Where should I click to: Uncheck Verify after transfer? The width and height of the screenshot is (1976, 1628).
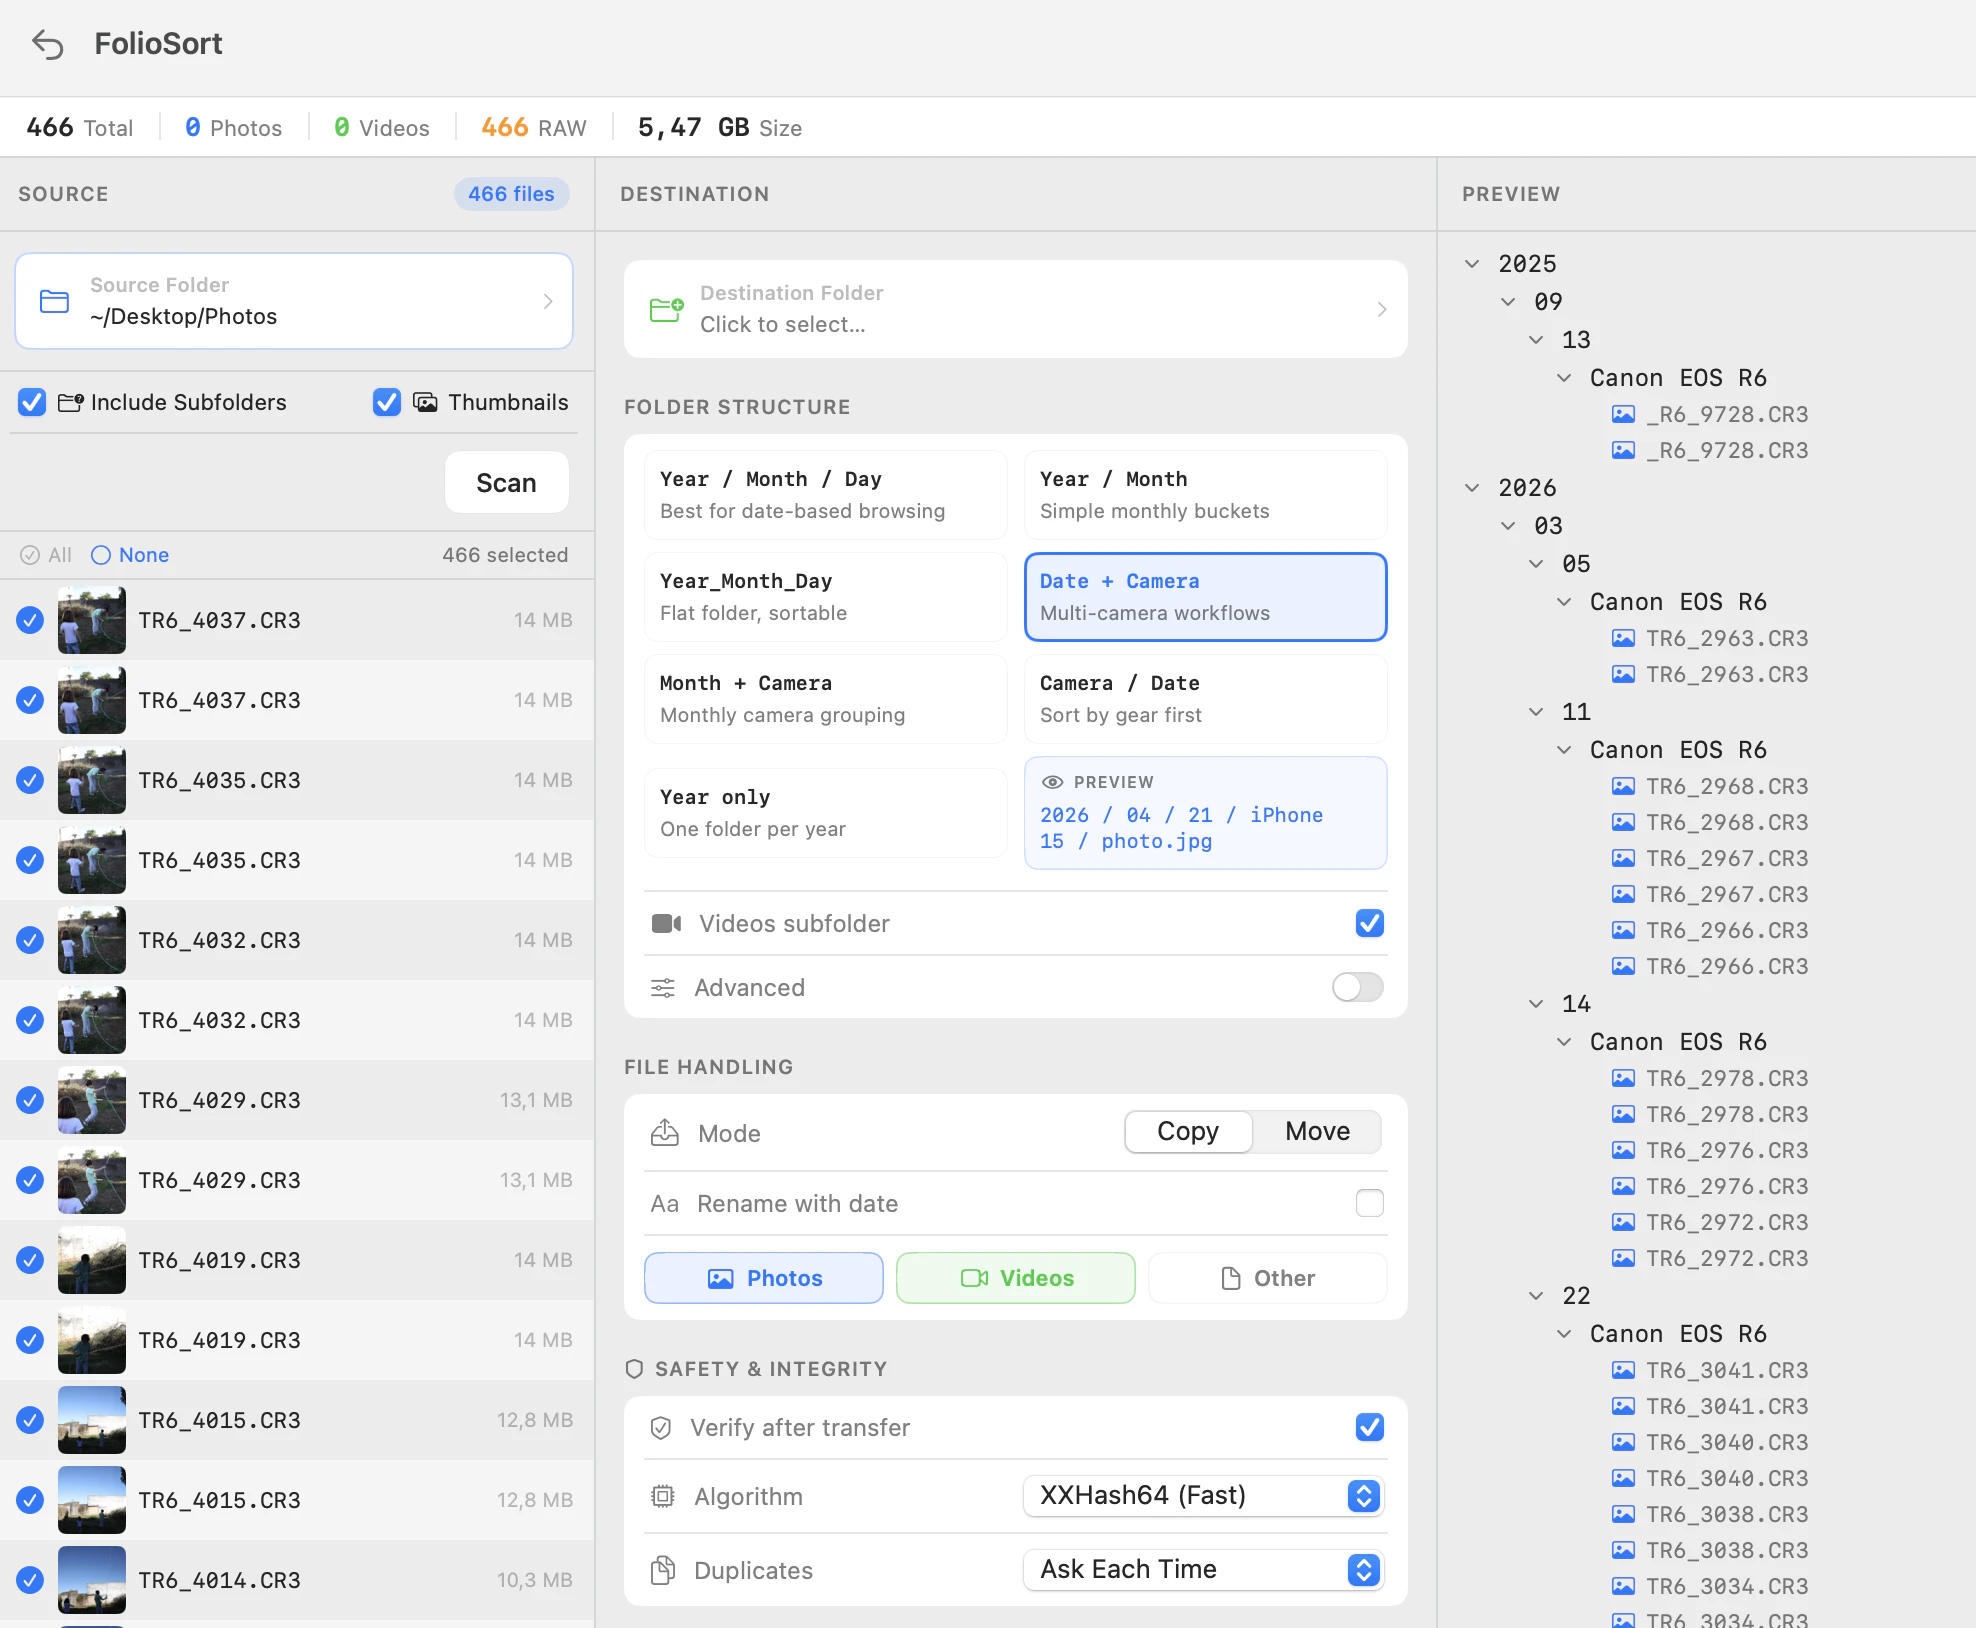pos(1370,1427)
